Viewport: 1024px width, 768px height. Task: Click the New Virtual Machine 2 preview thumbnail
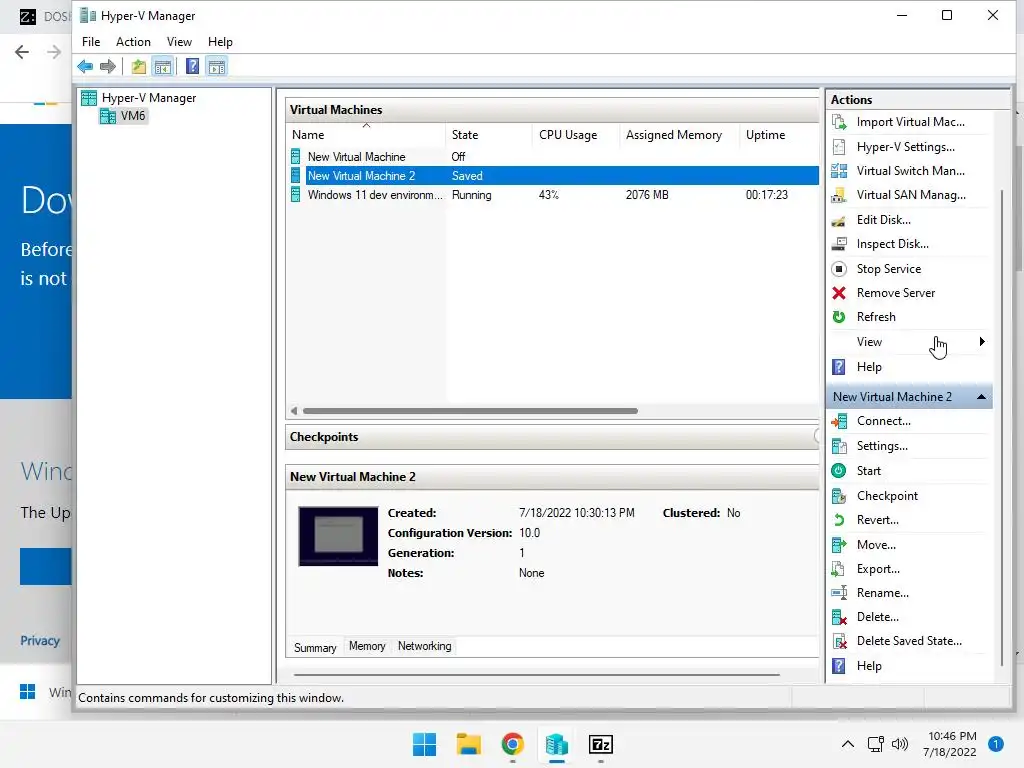(338, 536)
